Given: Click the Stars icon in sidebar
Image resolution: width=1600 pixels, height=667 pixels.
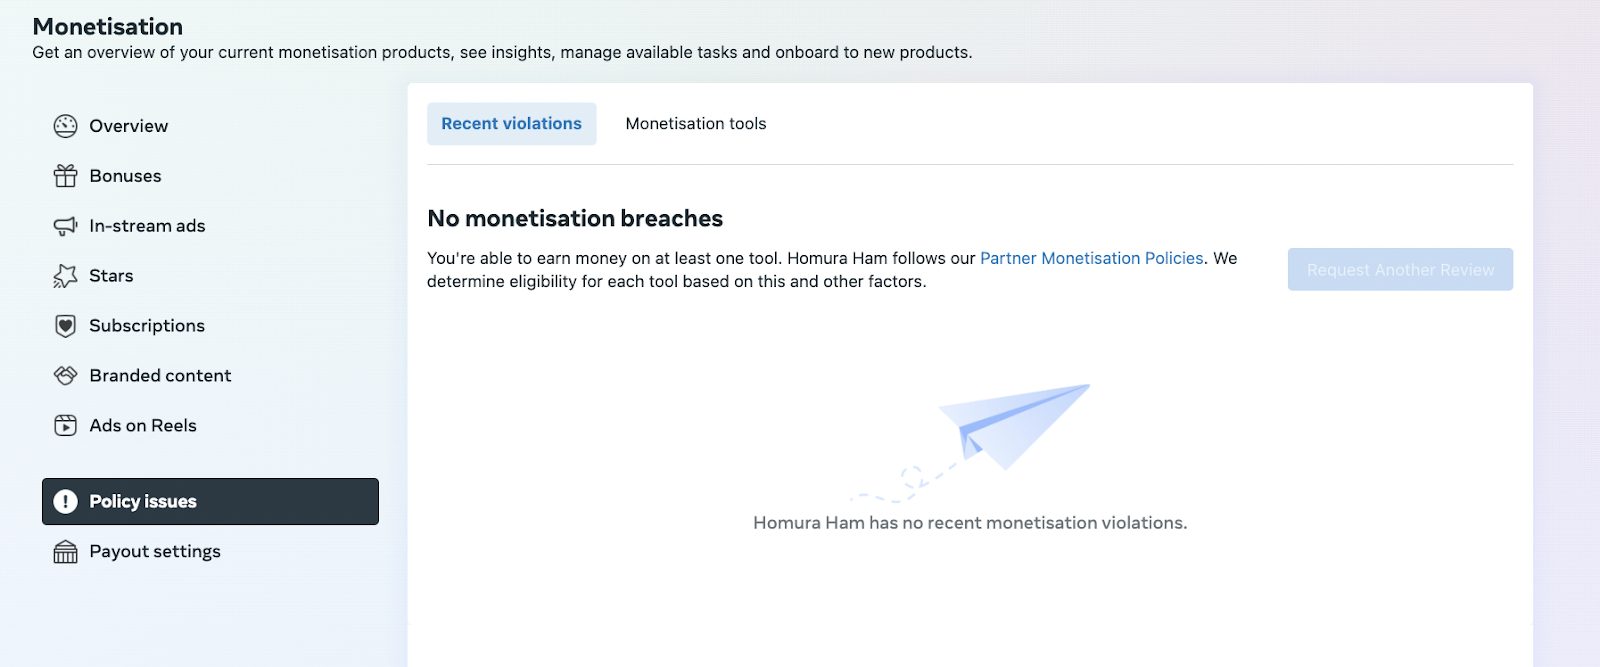Looking at the screenshot, I should pyautogui.click(x=65, y=276).
